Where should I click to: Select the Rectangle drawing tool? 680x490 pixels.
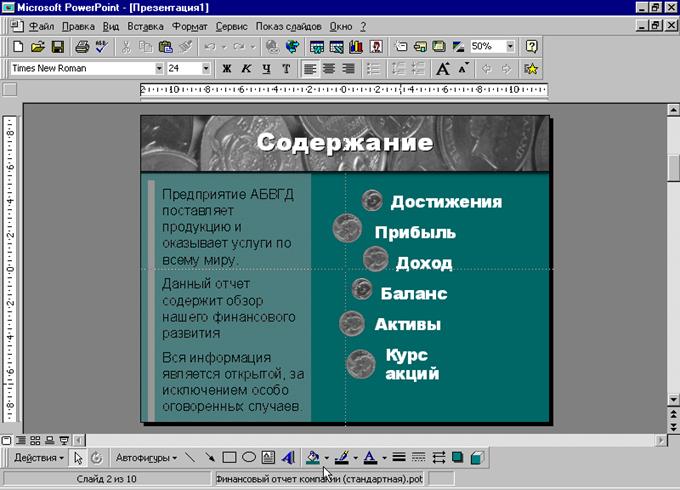229,458
